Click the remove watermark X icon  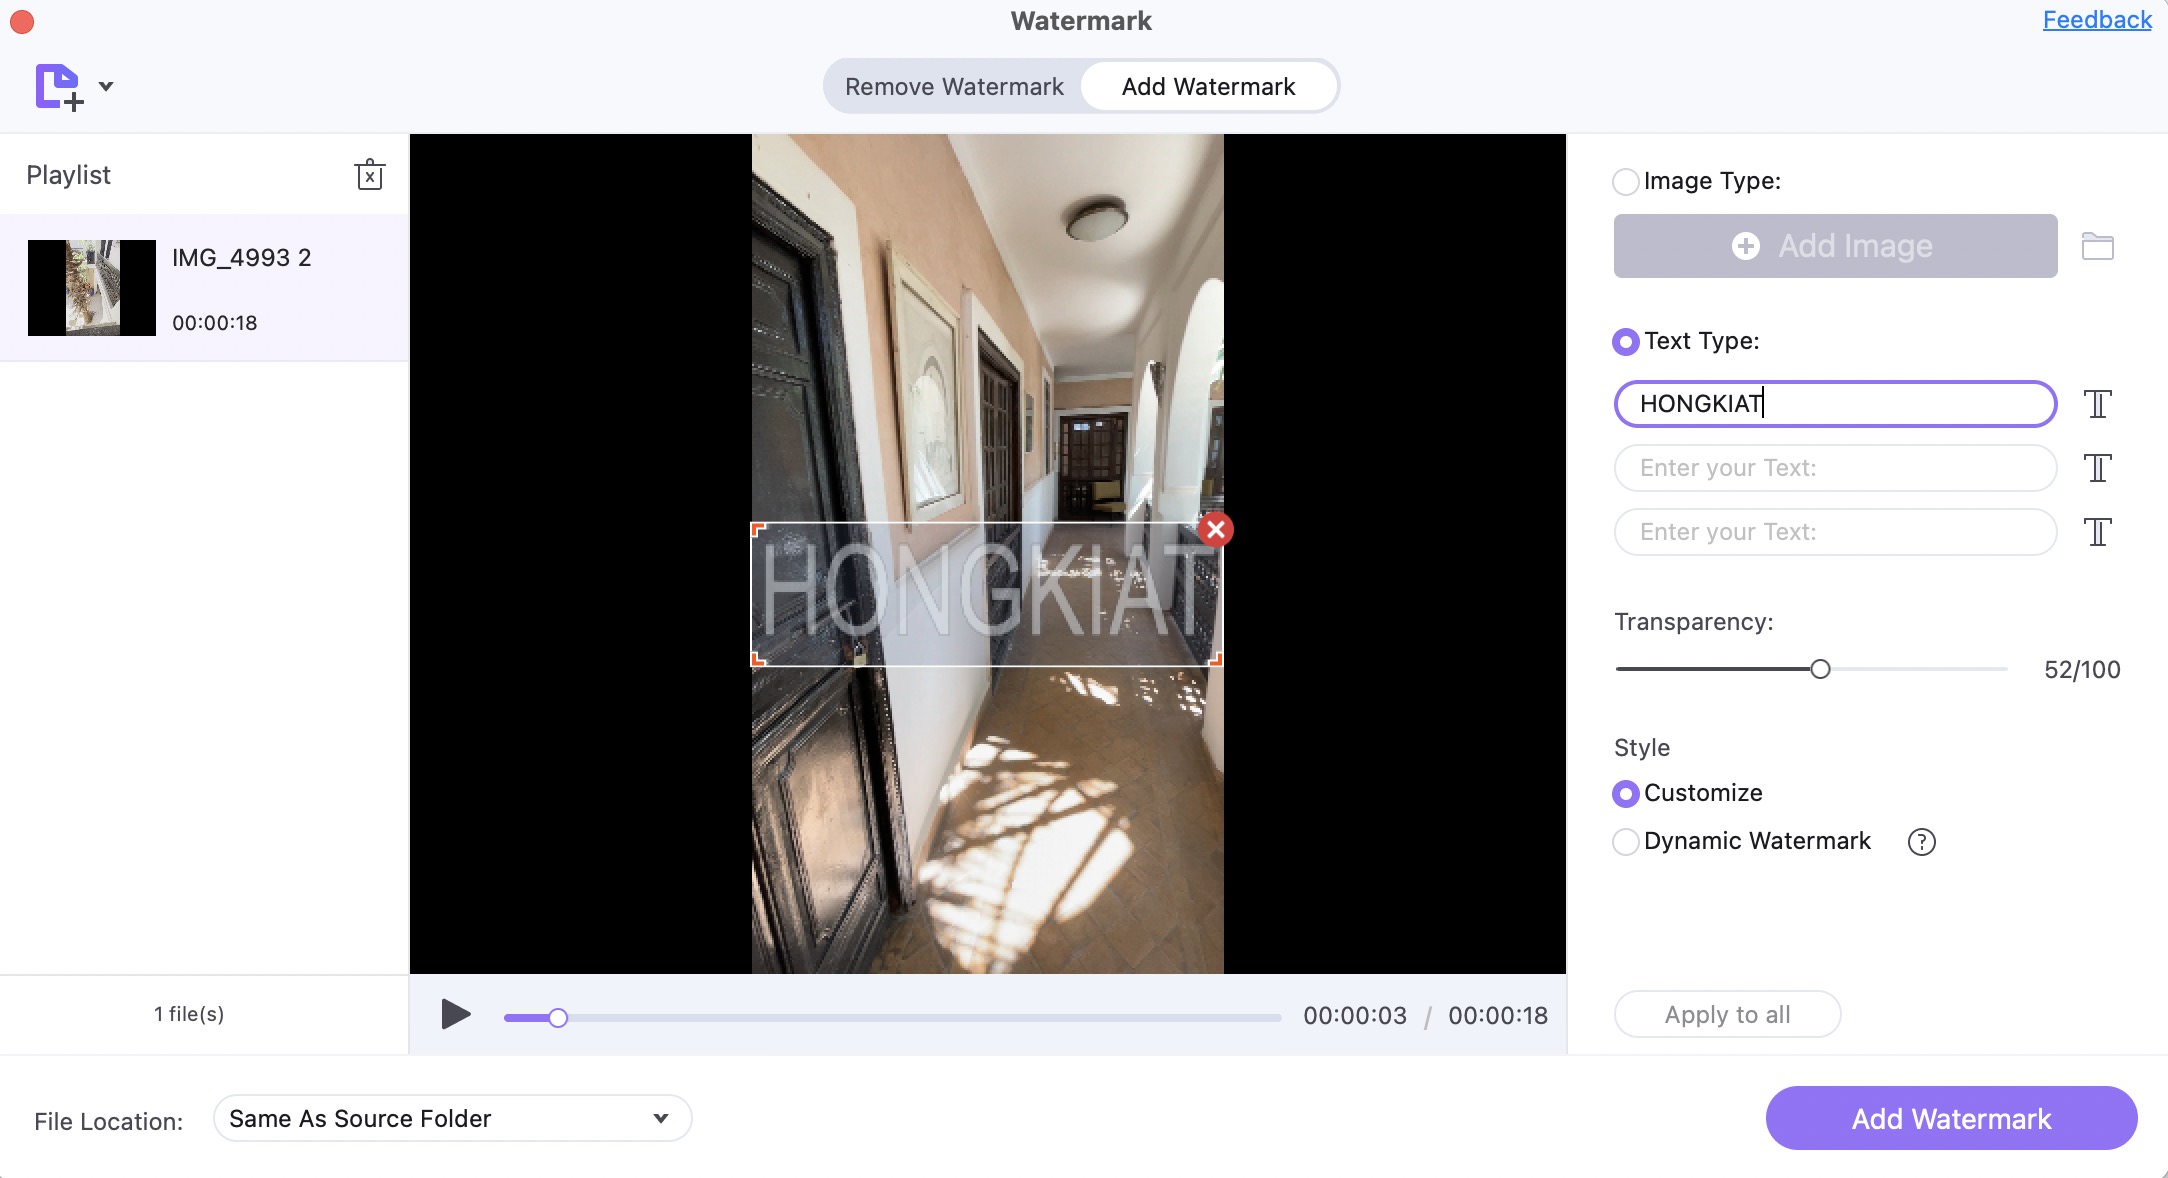(x=1218, y=531)
